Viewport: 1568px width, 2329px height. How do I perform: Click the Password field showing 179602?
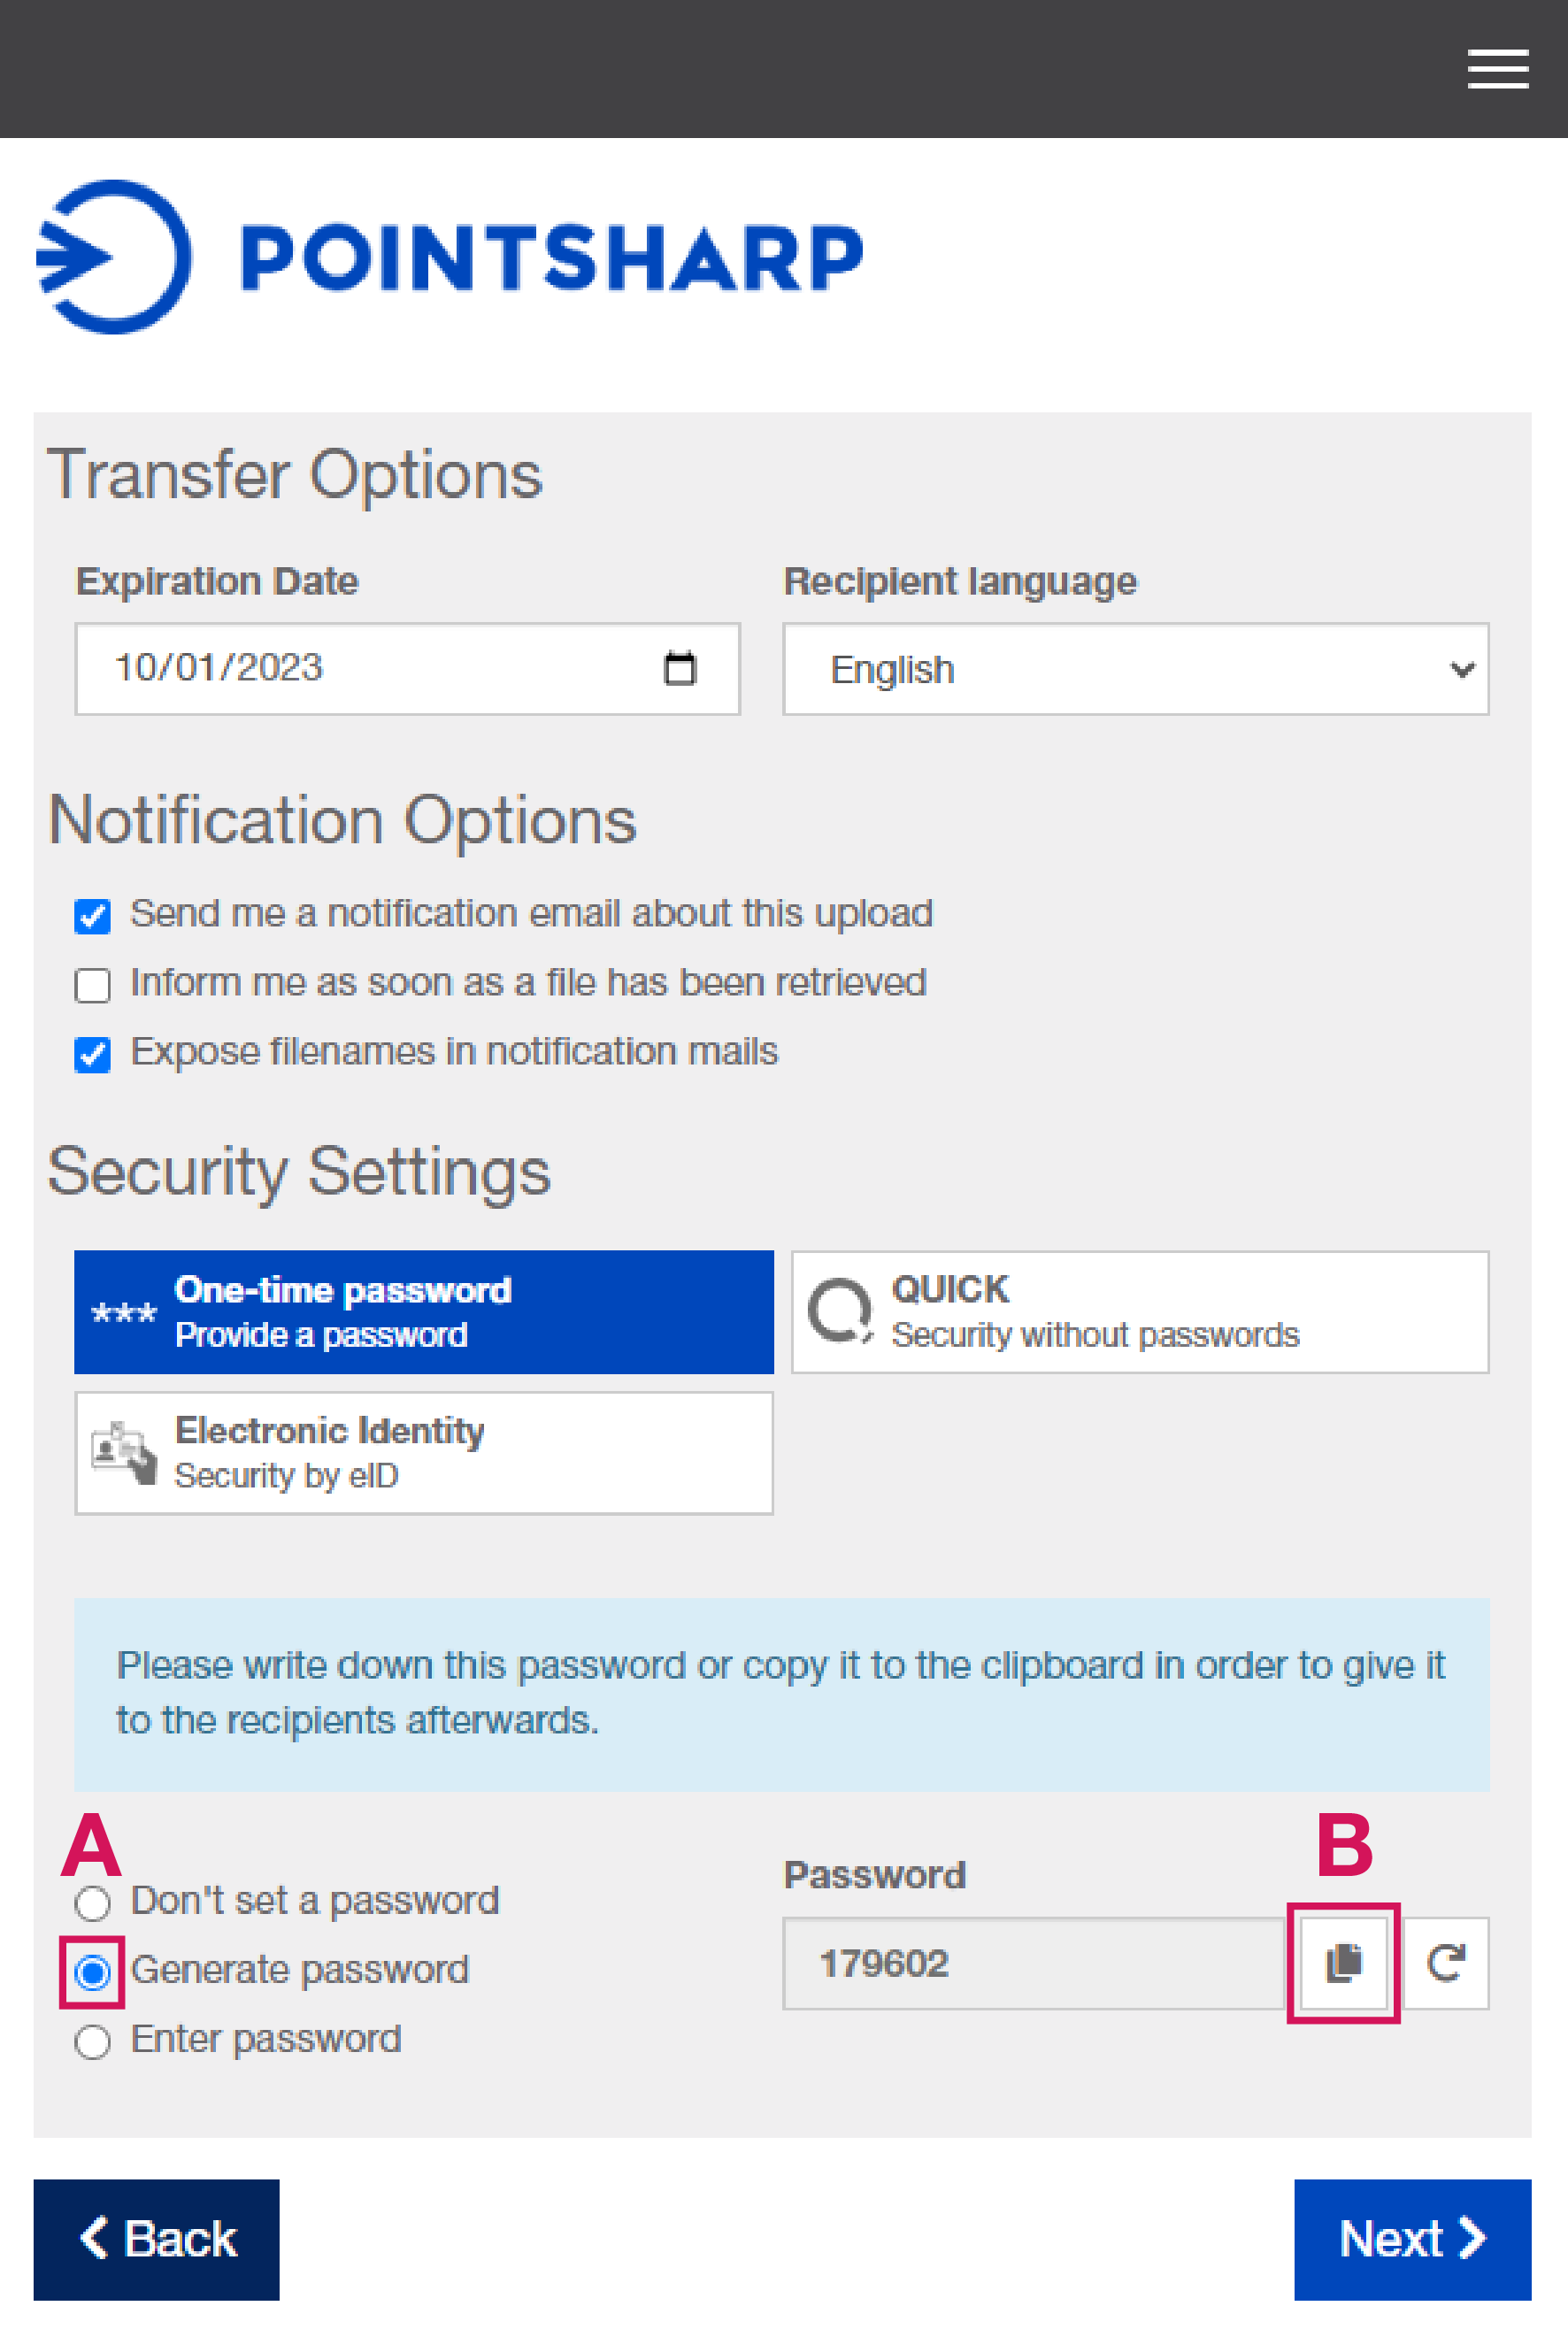(x=1034, y=1962)
